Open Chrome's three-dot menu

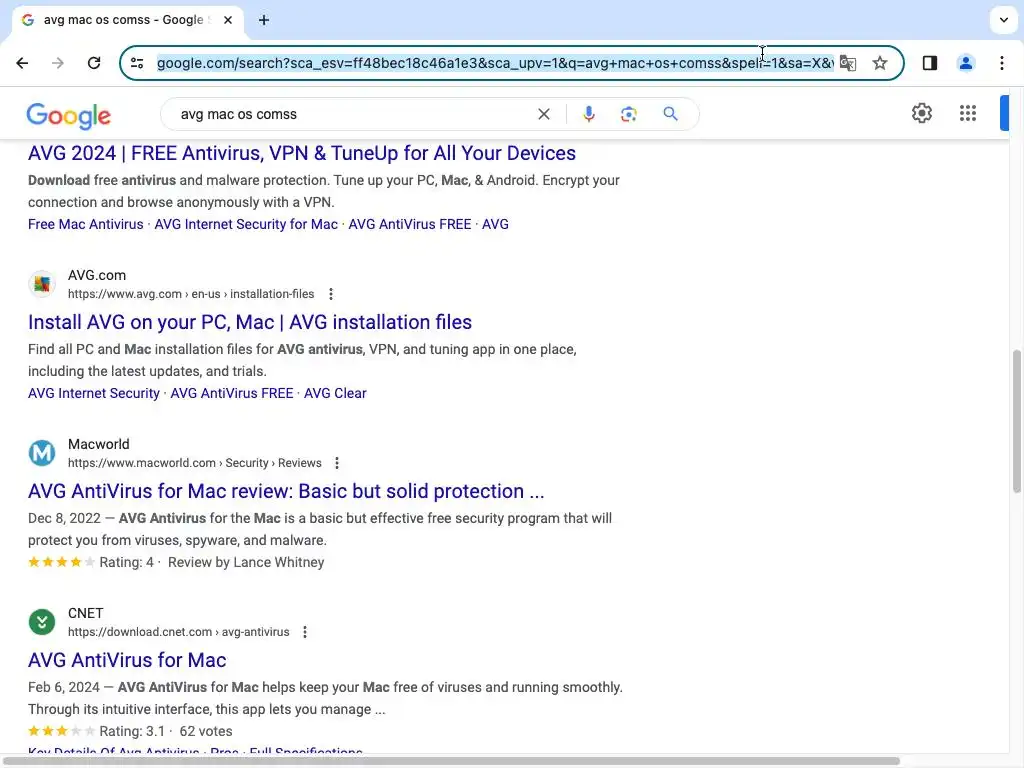pos(1002,63)
